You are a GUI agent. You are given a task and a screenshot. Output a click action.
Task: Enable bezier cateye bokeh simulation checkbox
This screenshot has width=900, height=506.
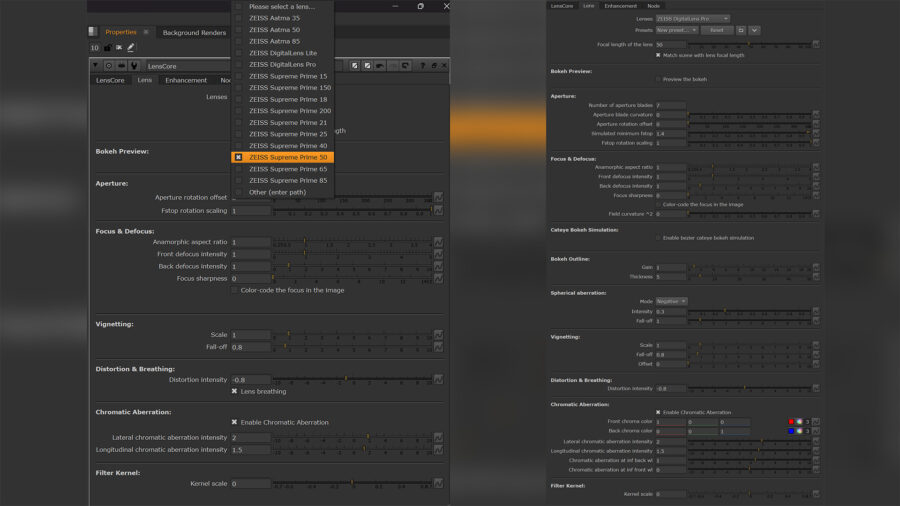pyautogui.click(x=658, y=238)
